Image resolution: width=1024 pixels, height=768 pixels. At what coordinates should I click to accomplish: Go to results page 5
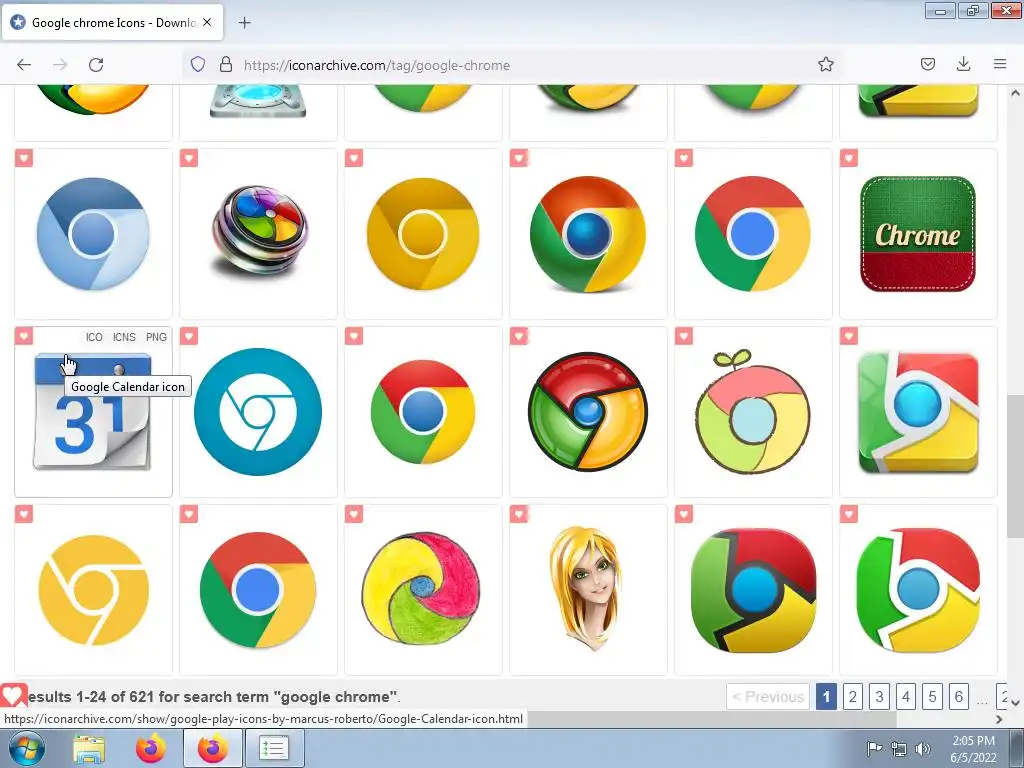point(933,697)
